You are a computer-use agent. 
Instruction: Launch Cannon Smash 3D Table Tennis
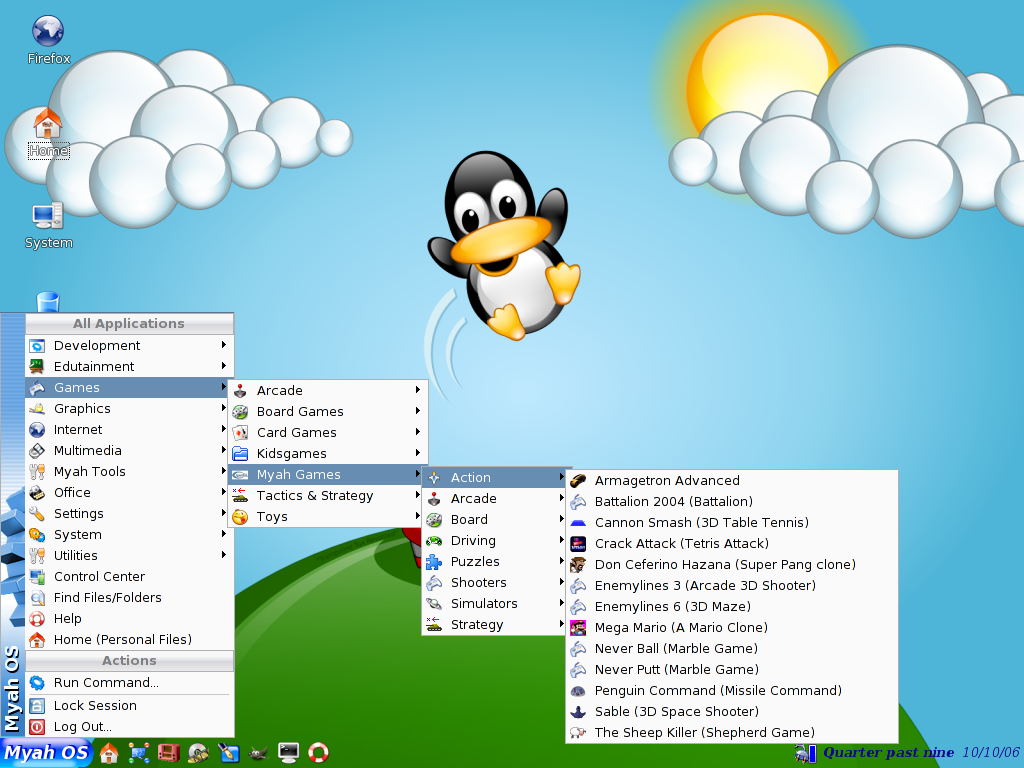point(731,522)
